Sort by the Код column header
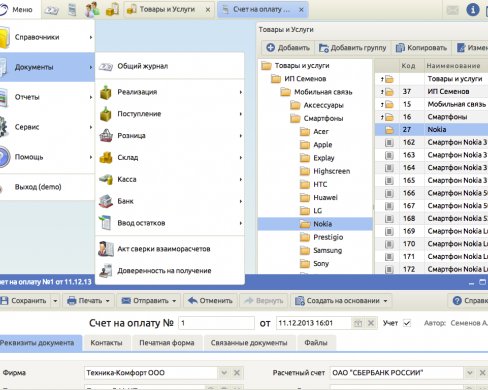 pyautogui.click(x=412, y=66)
